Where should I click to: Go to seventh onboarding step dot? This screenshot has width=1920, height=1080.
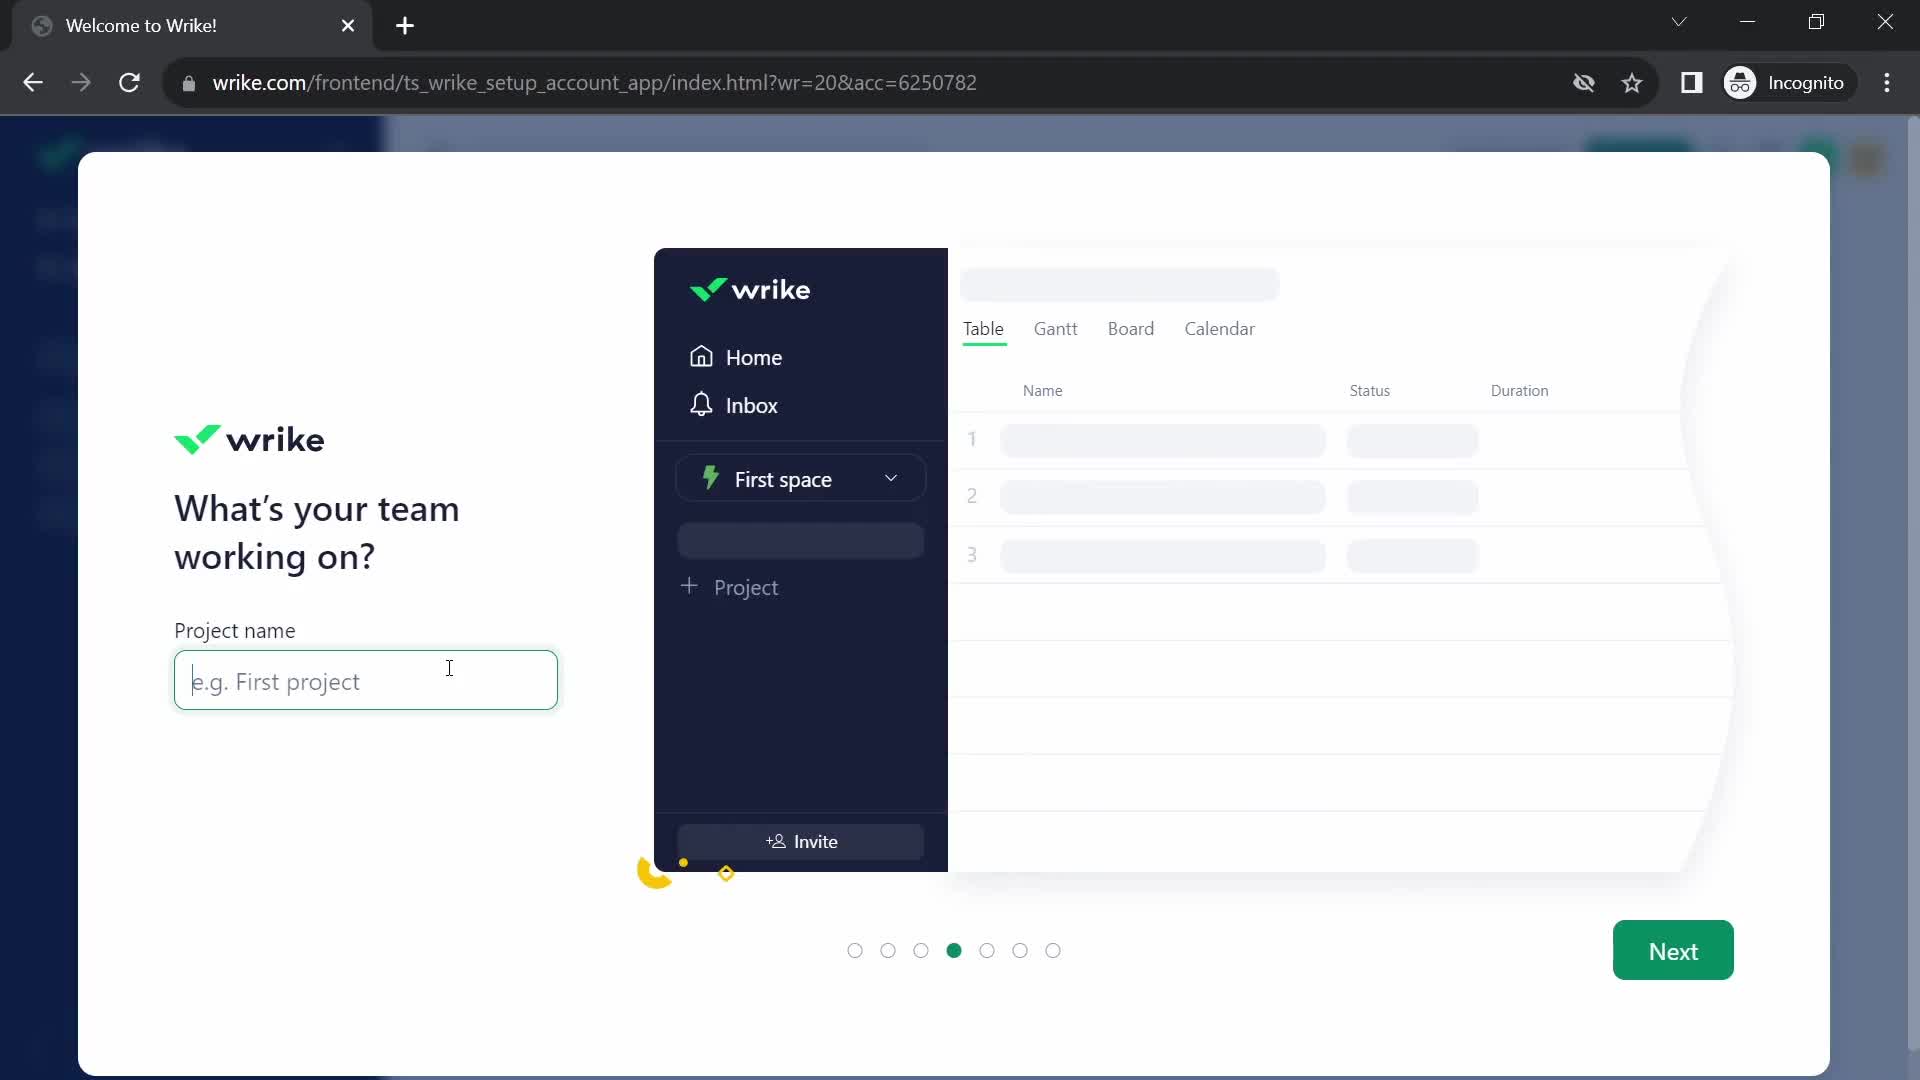tap(1053, 951)
